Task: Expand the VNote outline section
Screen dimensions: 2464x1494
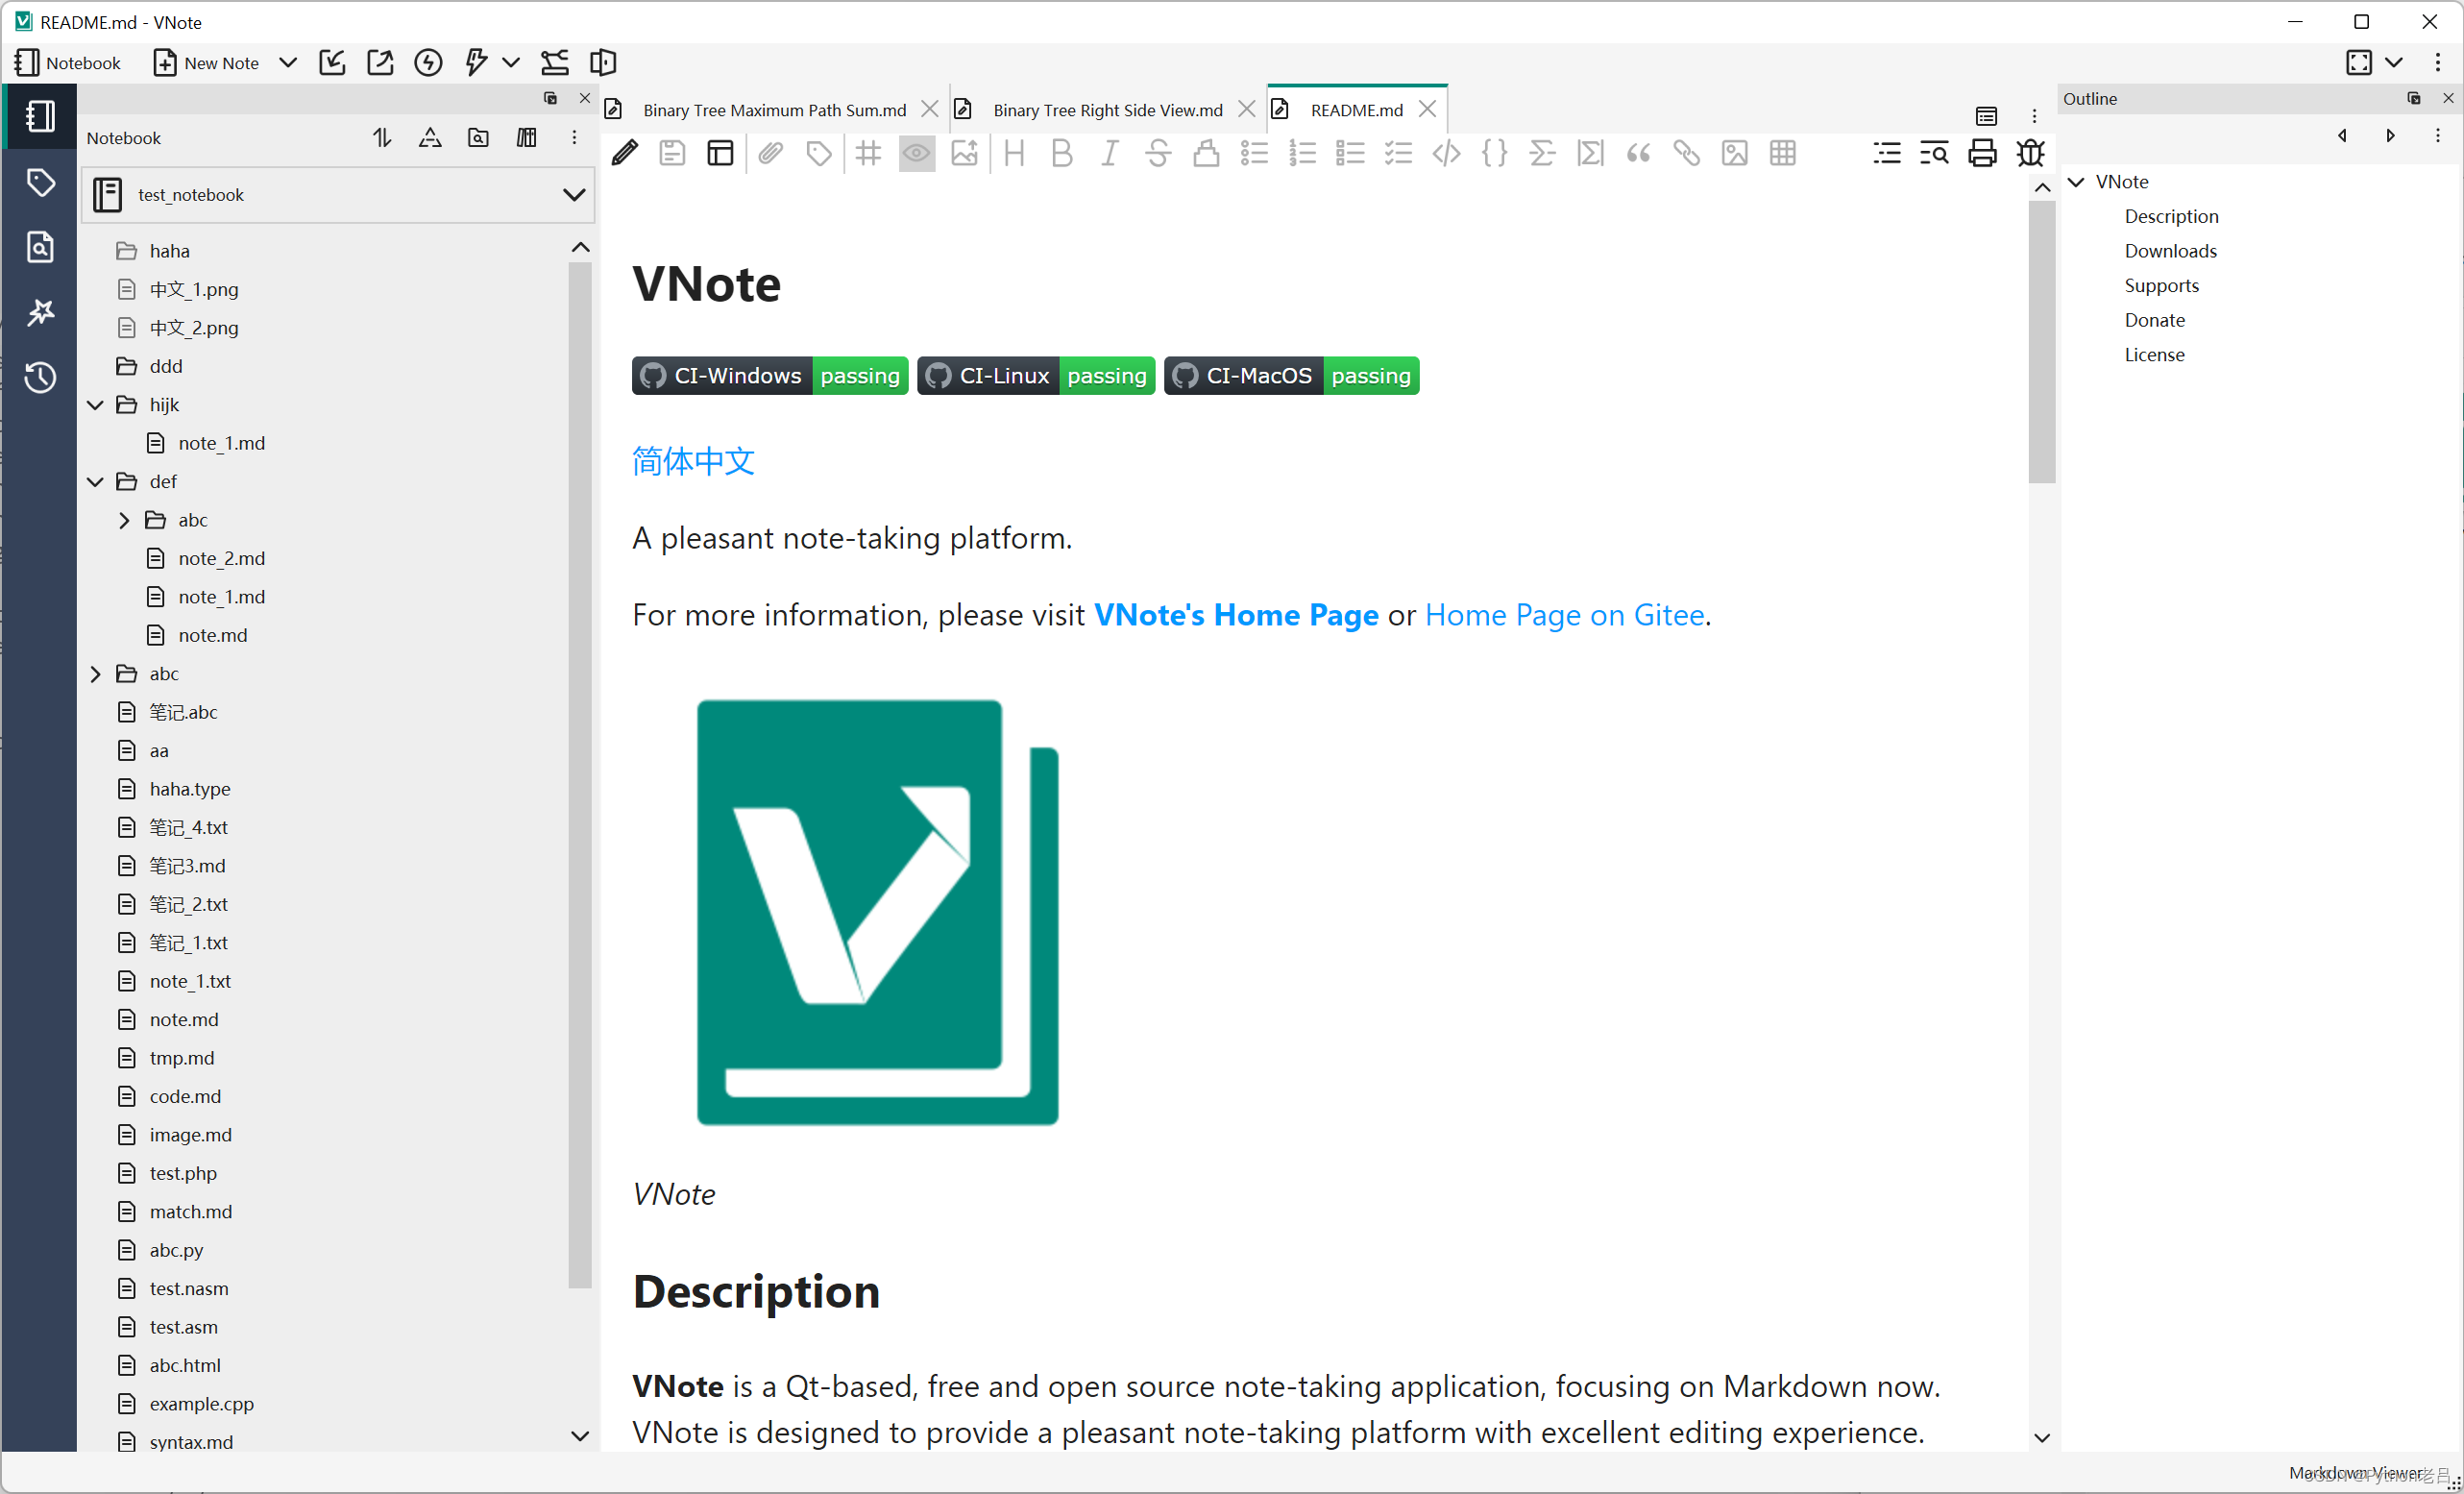Action: pyautogui.click(x=2077, y=180)
